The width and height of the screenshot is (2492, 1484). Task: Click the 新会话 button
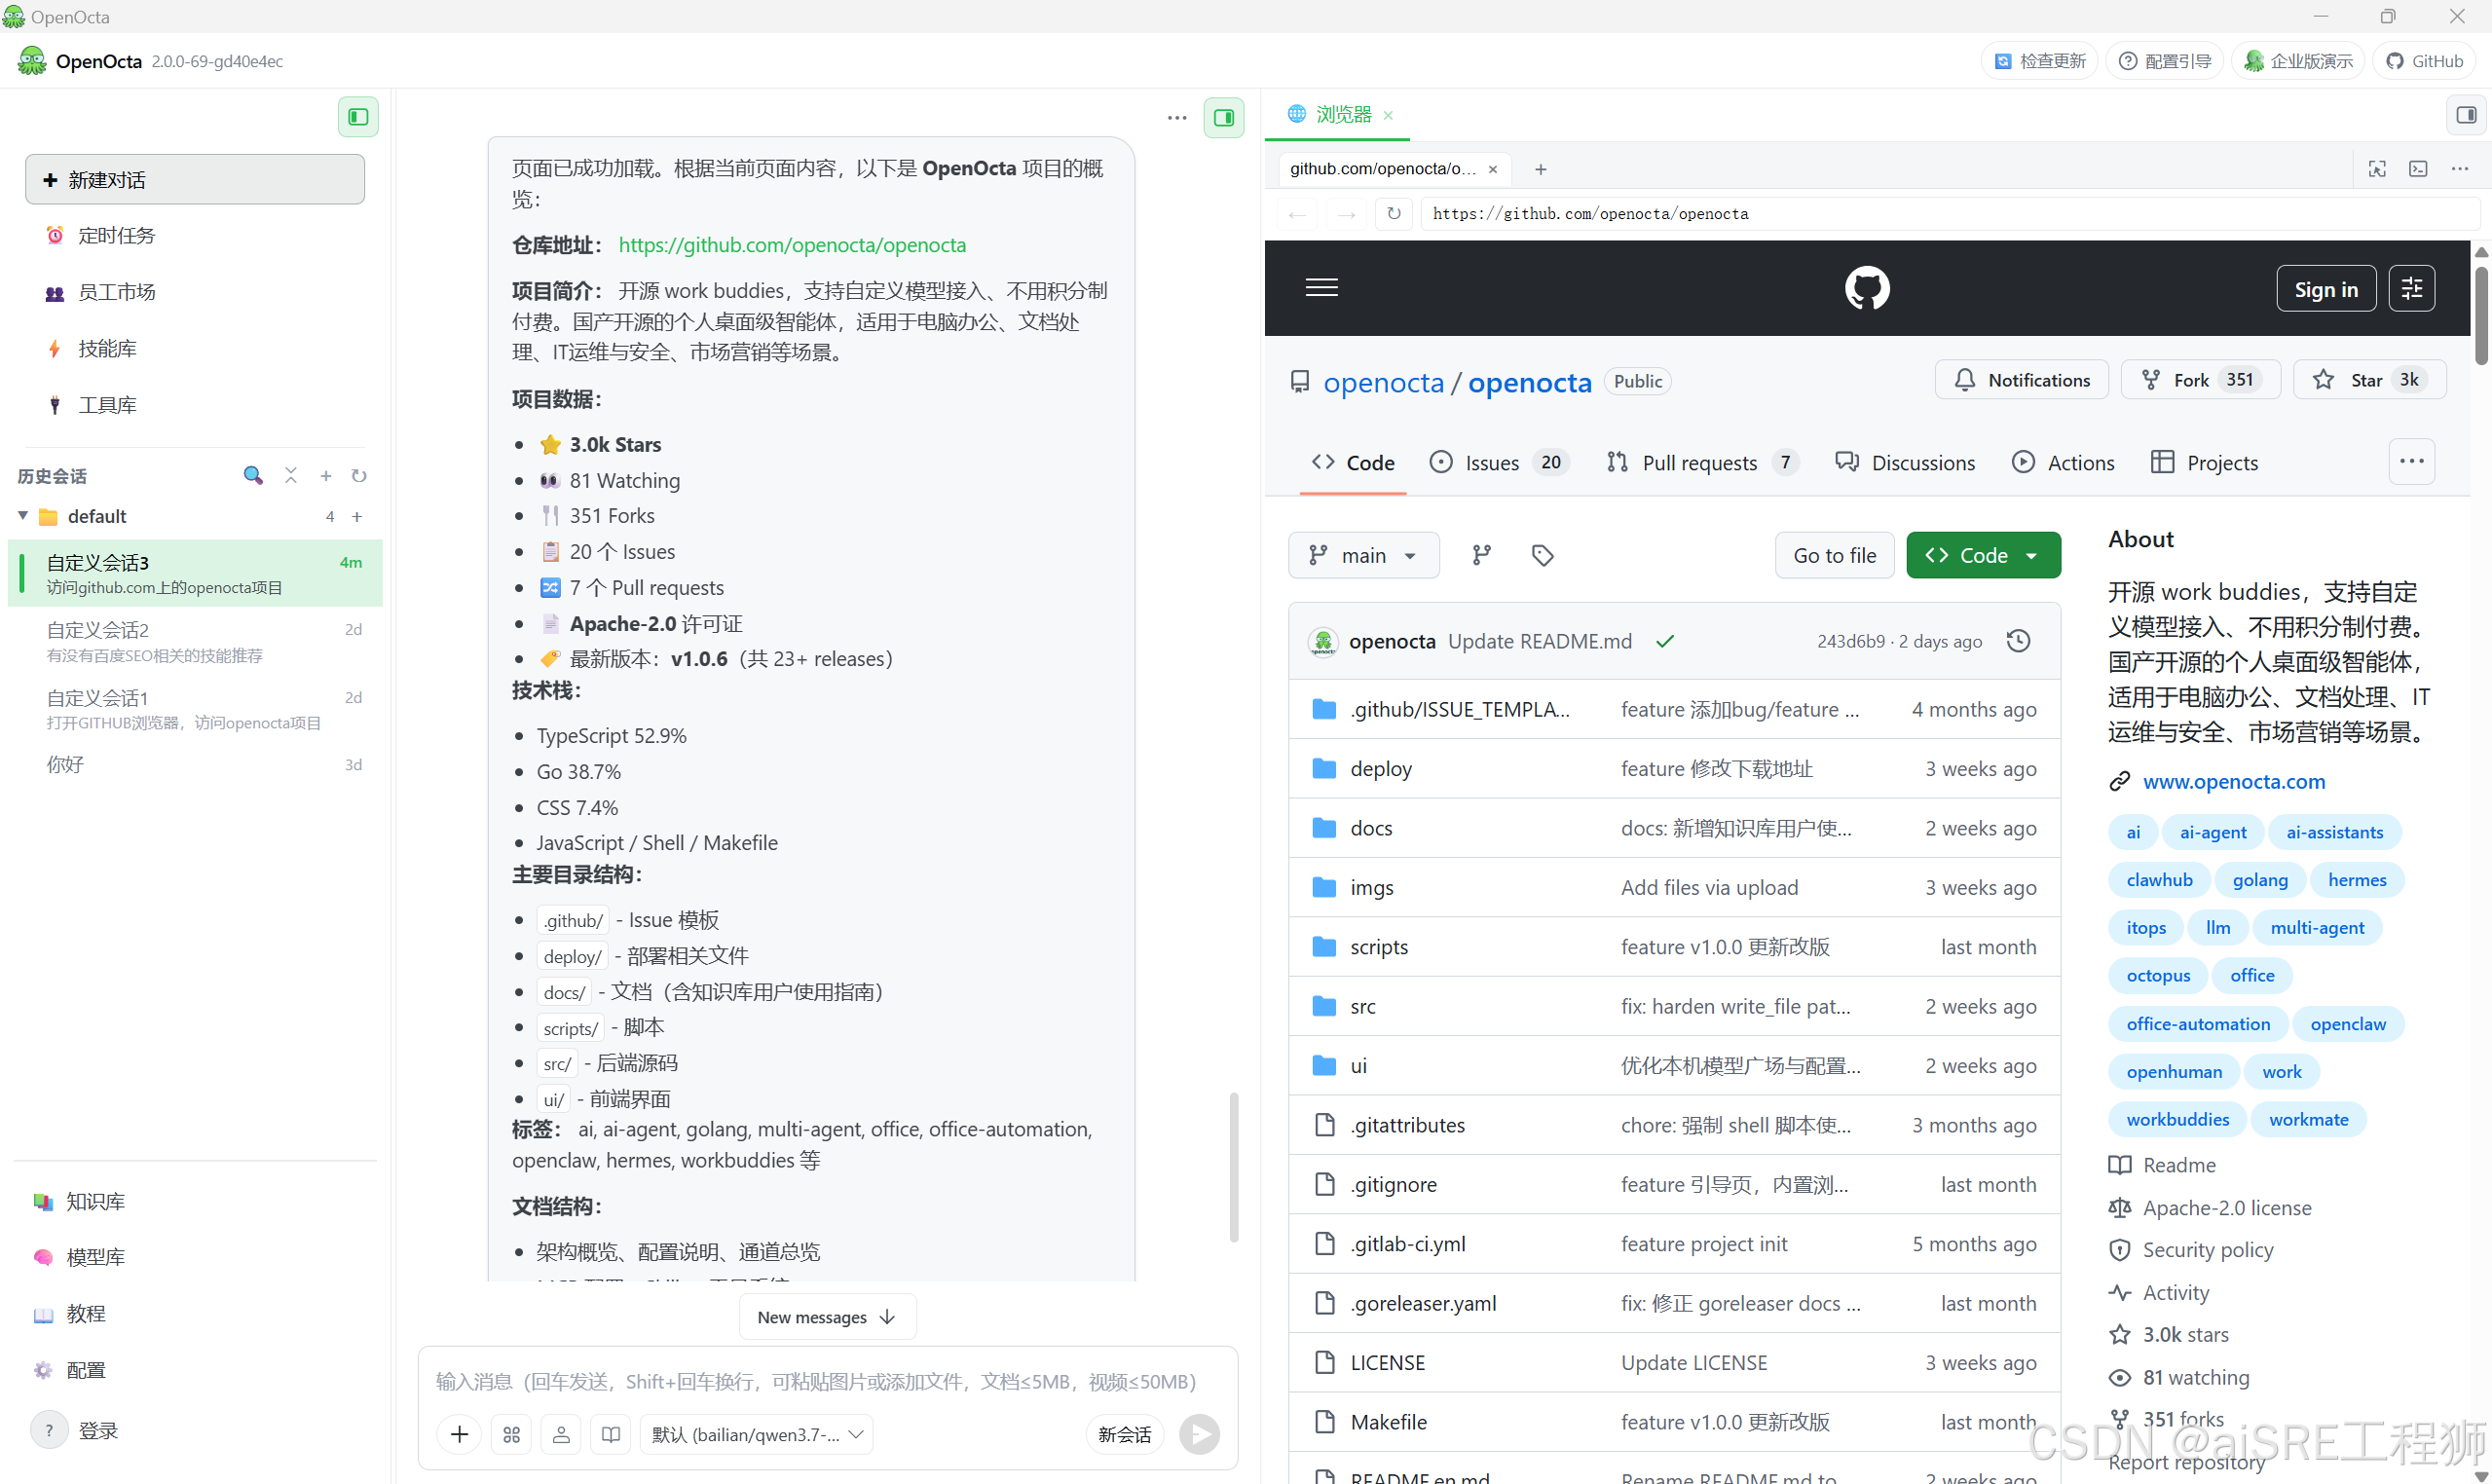tap(1124, 1435)
